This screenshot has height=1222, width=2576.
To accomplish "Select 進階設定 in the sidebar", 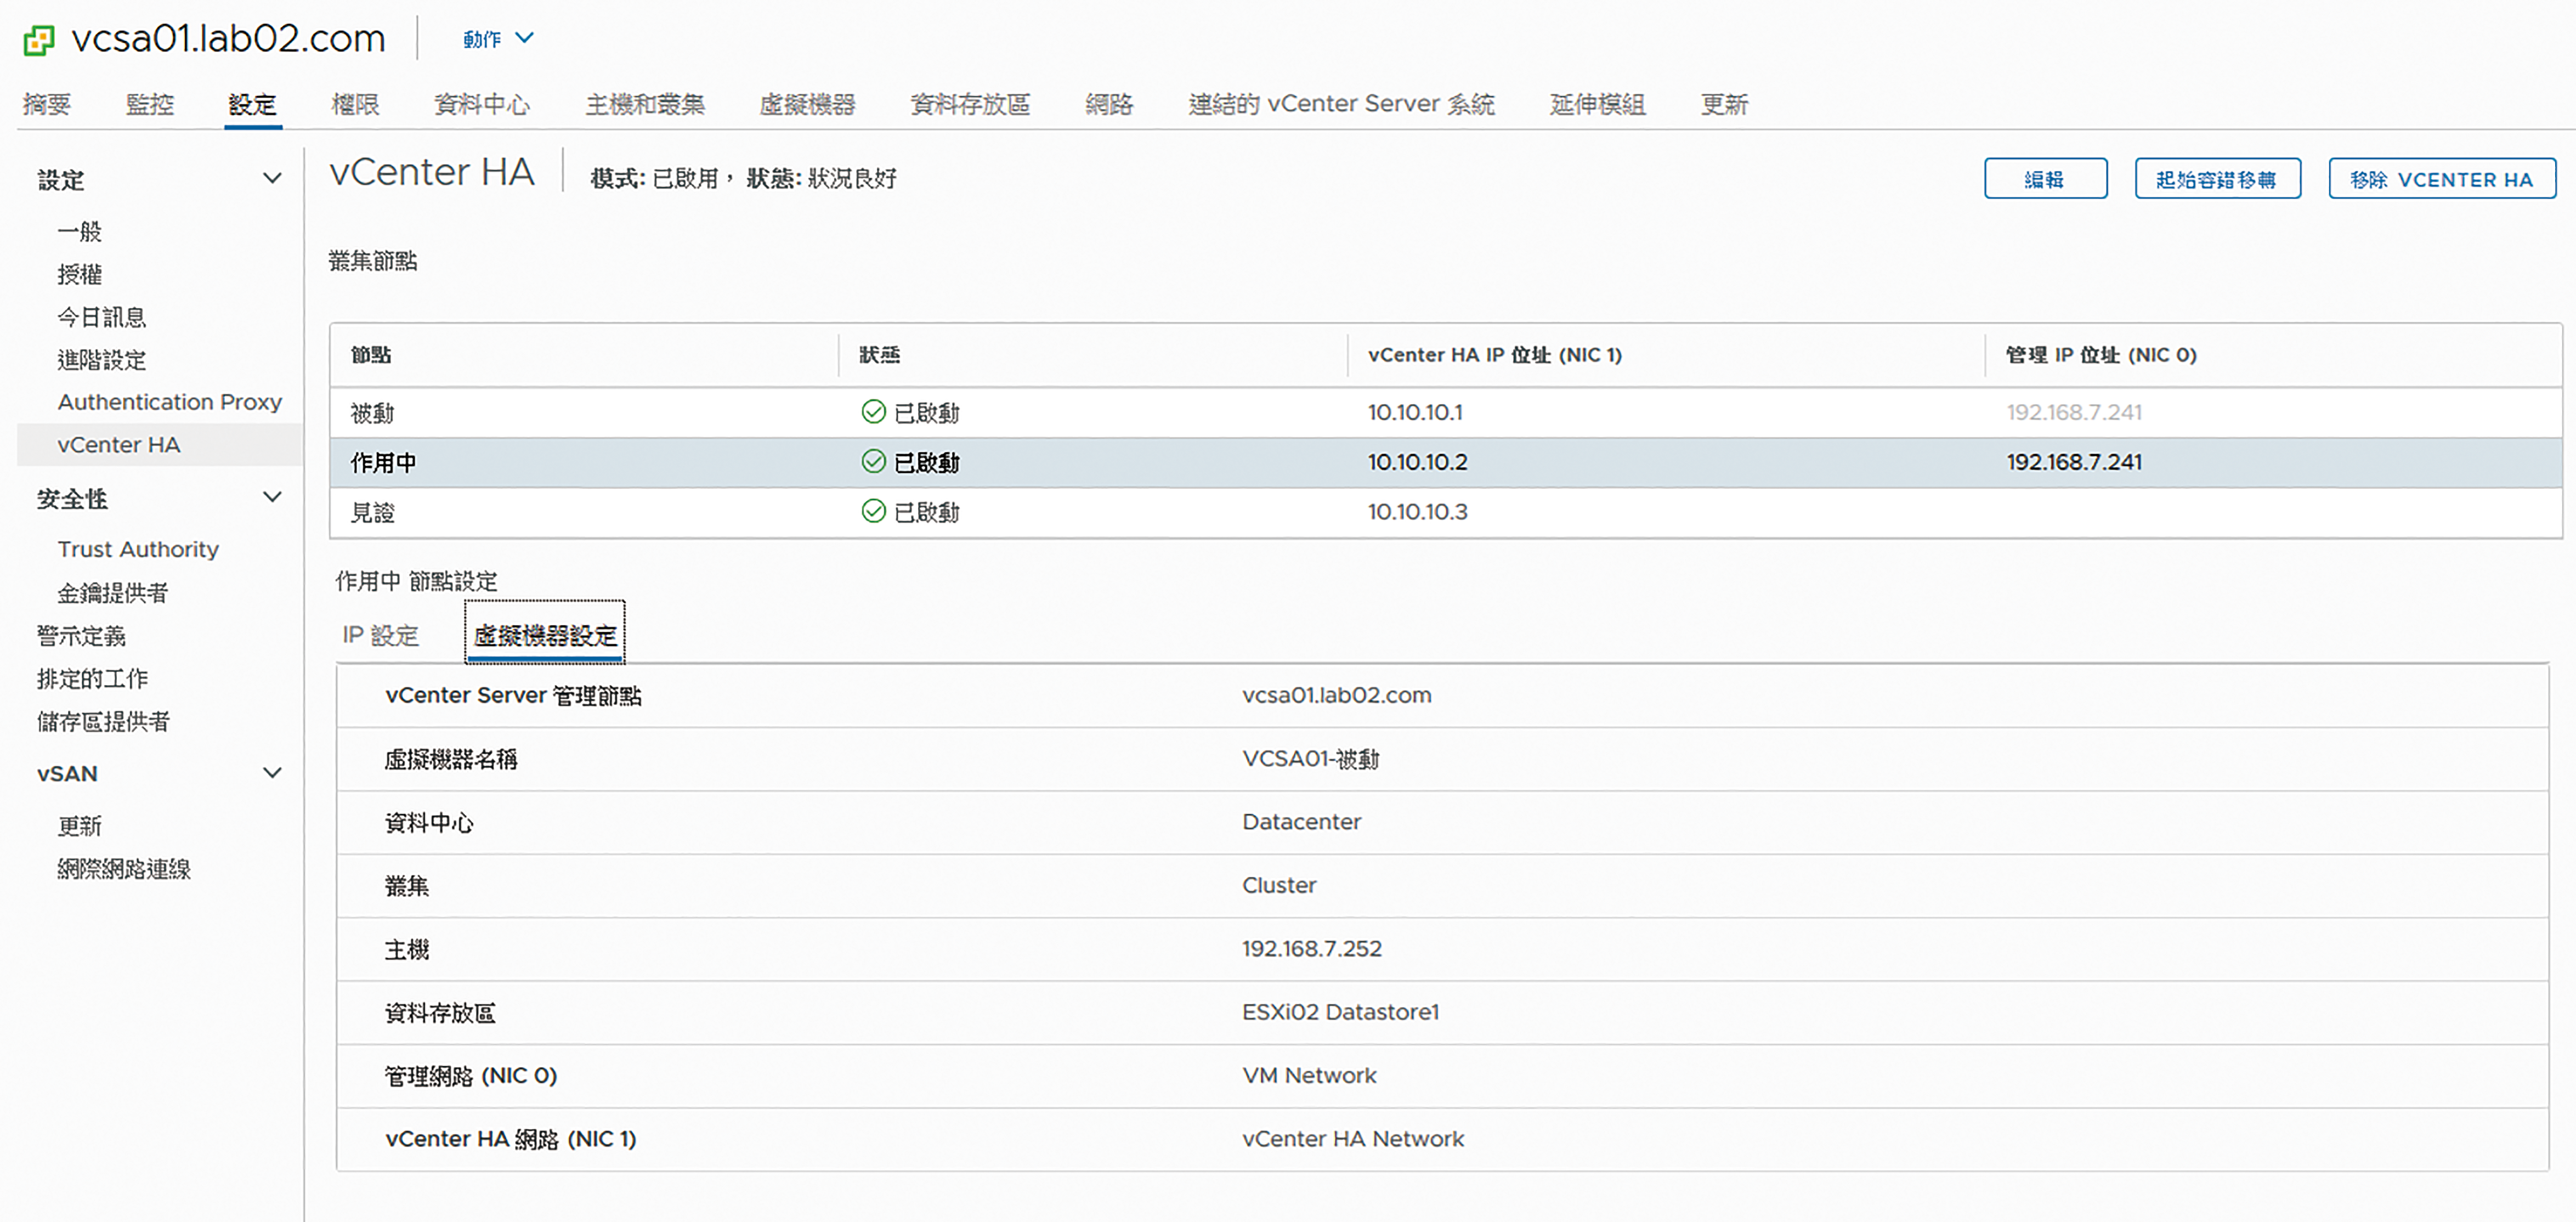I will (102, 360).
